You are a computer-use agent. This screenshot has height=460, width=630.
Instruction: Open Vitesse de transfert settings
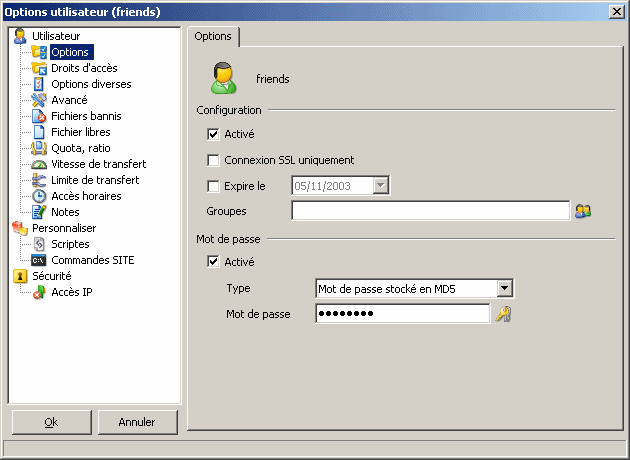99,164
